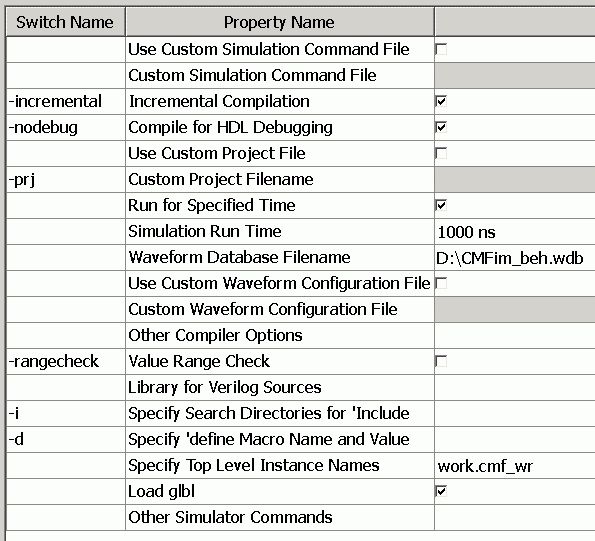This screenshot has height=541, width=595.
Task: Click the define Macro Name and Value field
Action: point(515,439)
